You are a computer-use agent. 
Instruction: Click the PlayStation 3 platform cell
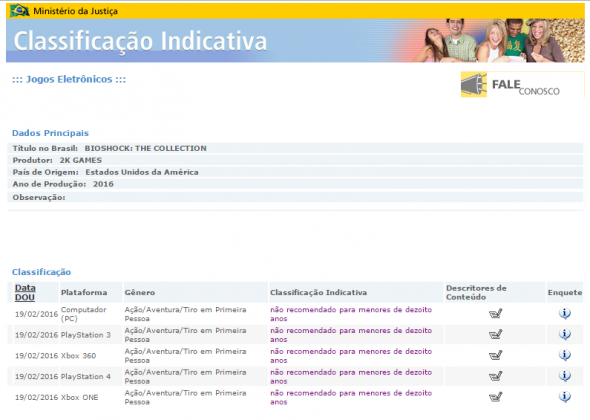click(x=86, y=335)
